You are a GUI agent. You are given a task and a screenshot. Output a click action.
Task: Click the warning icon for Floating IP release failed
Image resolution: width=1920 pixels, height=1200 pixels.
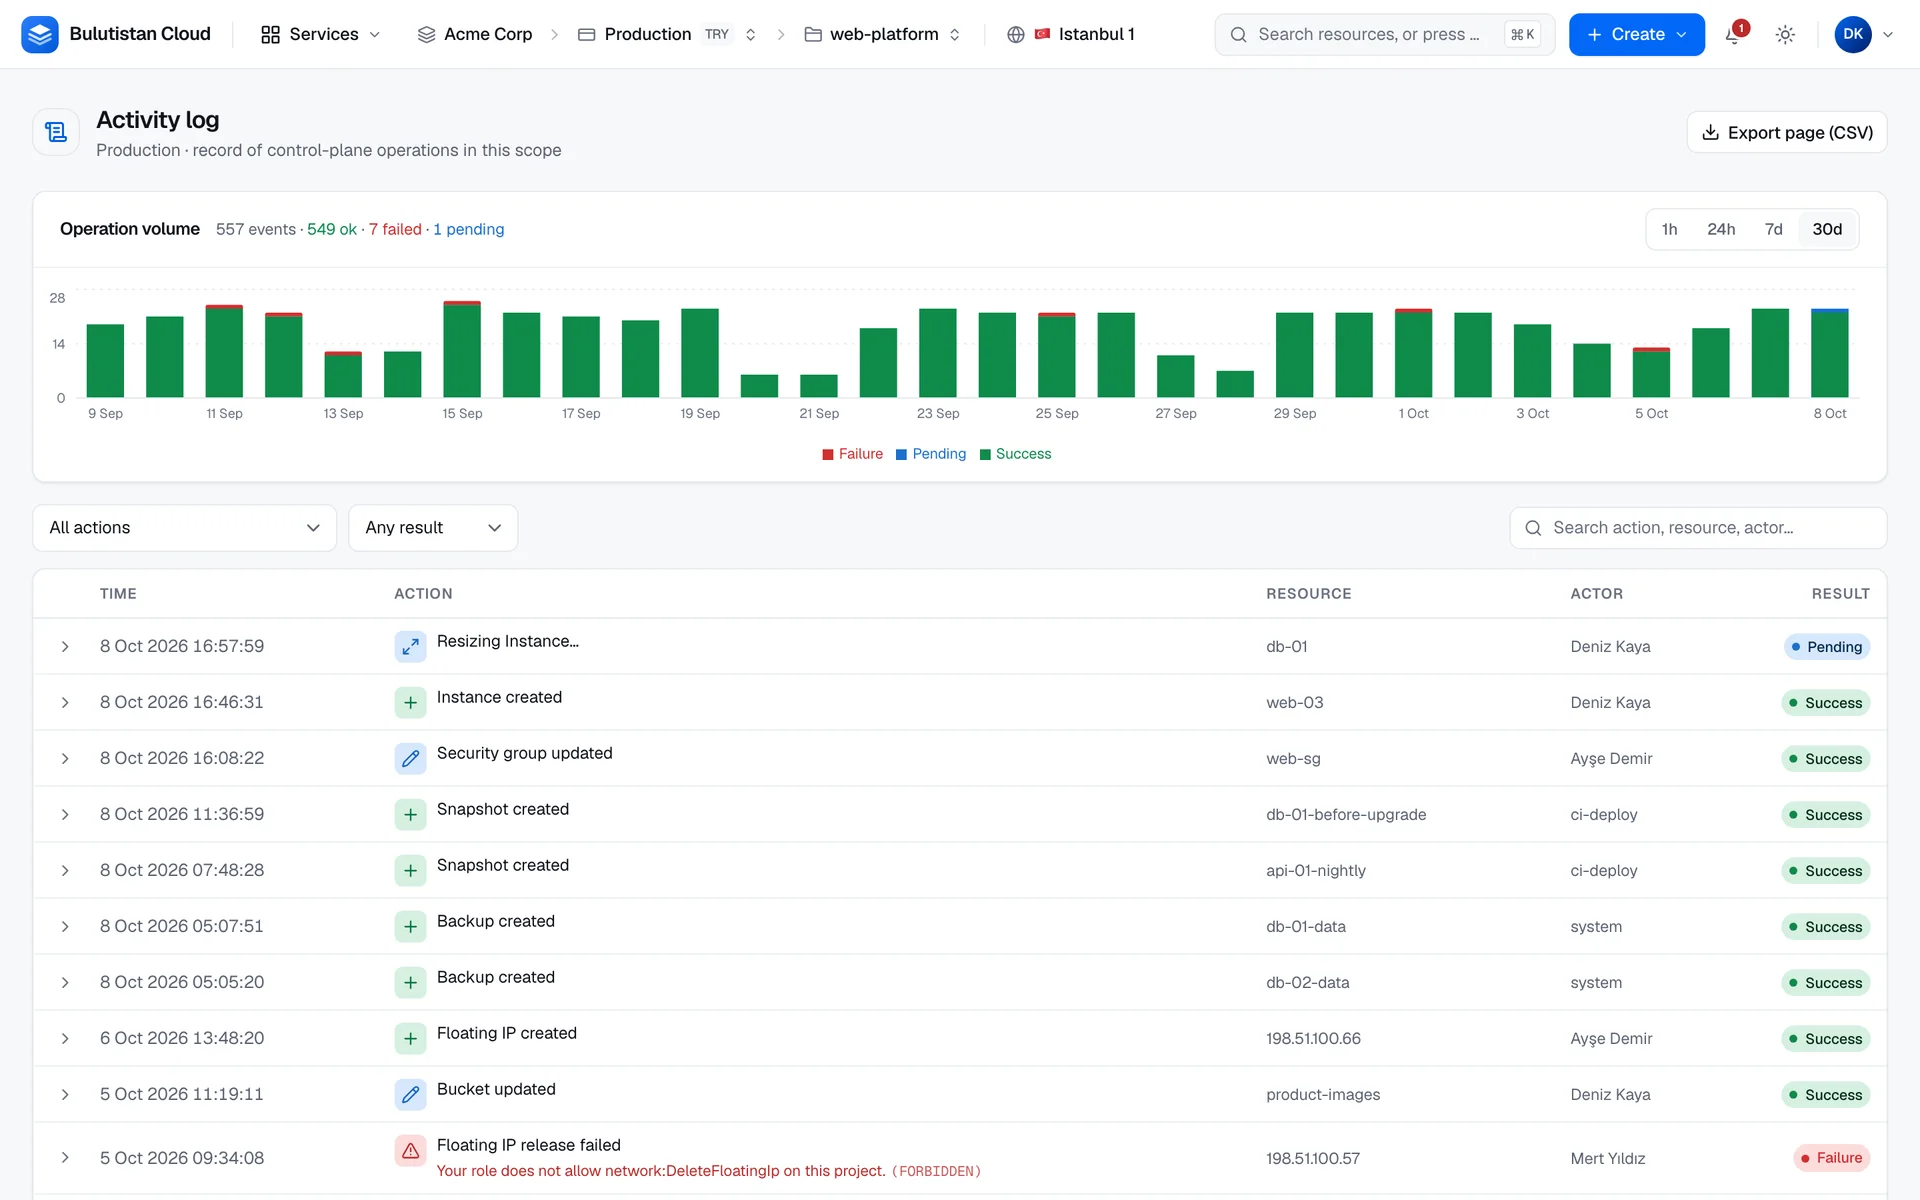coord(410,1151)
